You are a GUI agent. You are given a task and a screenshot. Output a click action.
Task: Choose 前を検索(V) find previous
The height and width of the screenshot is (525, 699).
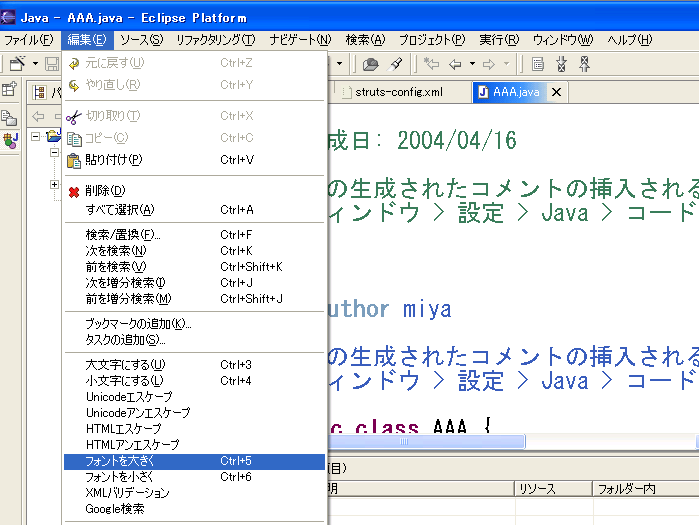tap(194, 267)
